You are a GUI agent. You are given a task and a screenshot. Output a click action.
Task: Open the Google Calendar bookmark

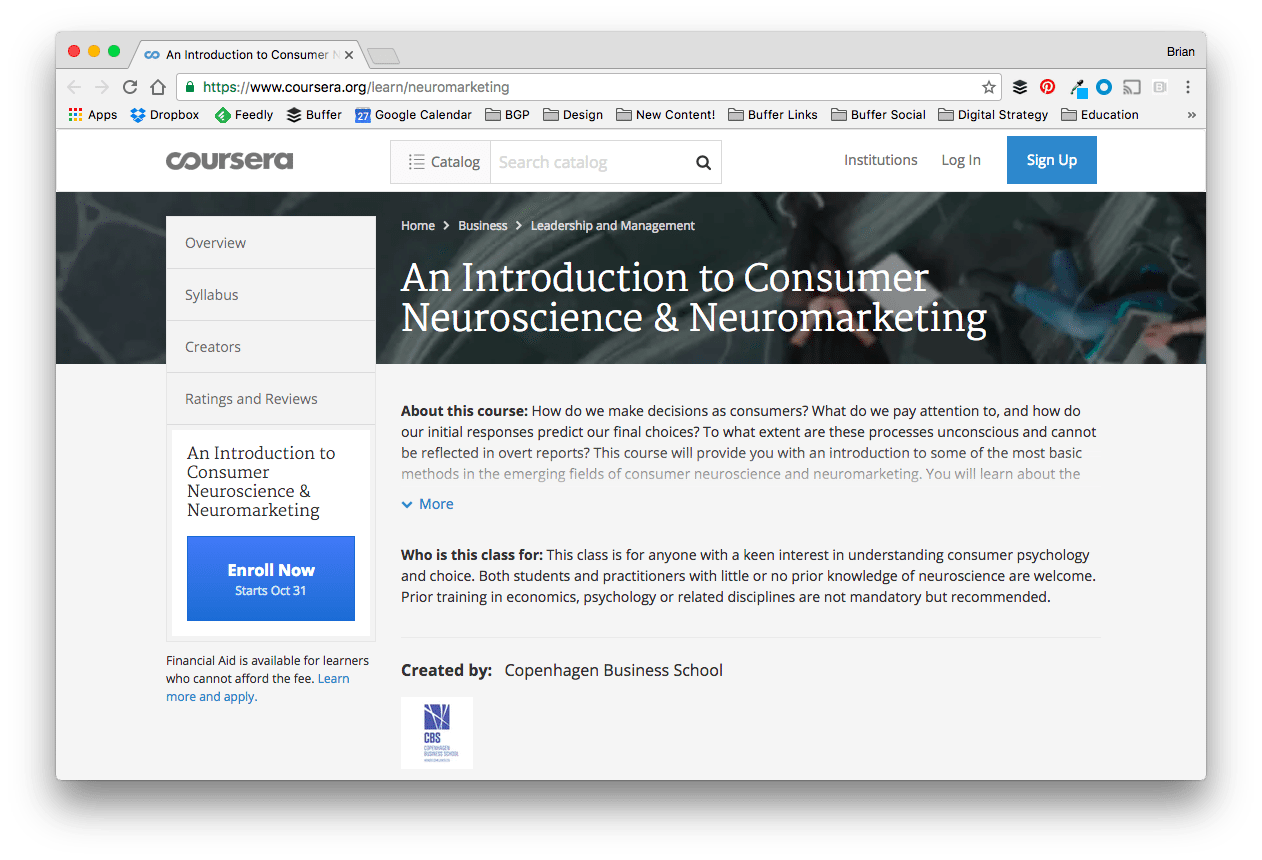[x=413, y=114]
